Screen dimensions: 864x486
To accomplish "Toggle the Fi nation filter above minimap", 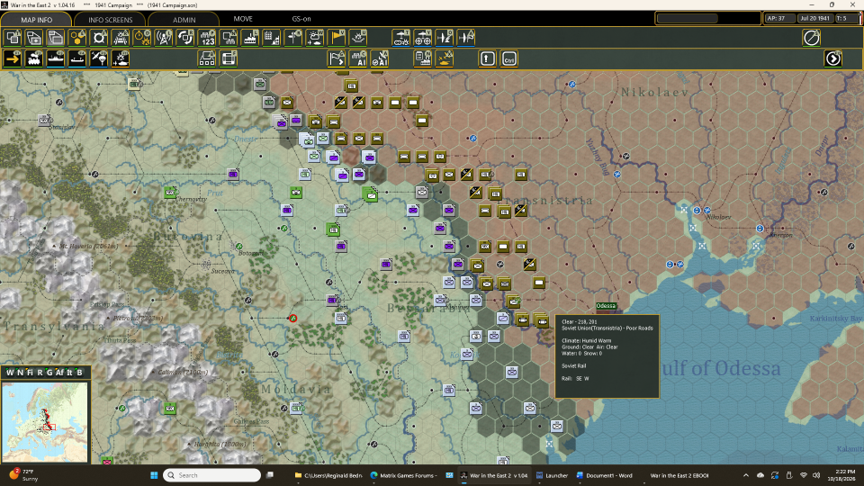I will pos(30,372).
